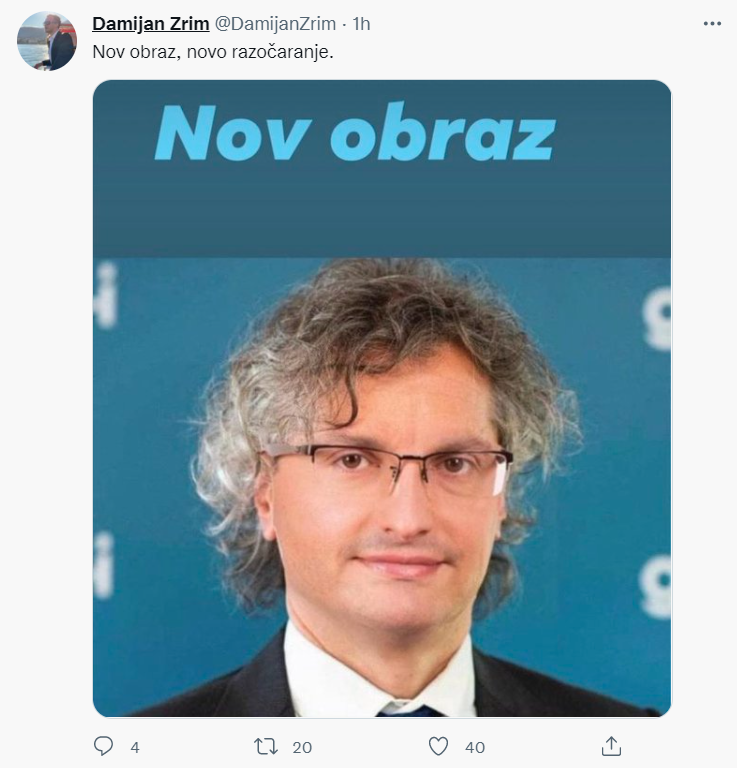
Task: Click the blurred logo at the upper left of the photo
Action: pyautogui.click(x=105, y=295)
